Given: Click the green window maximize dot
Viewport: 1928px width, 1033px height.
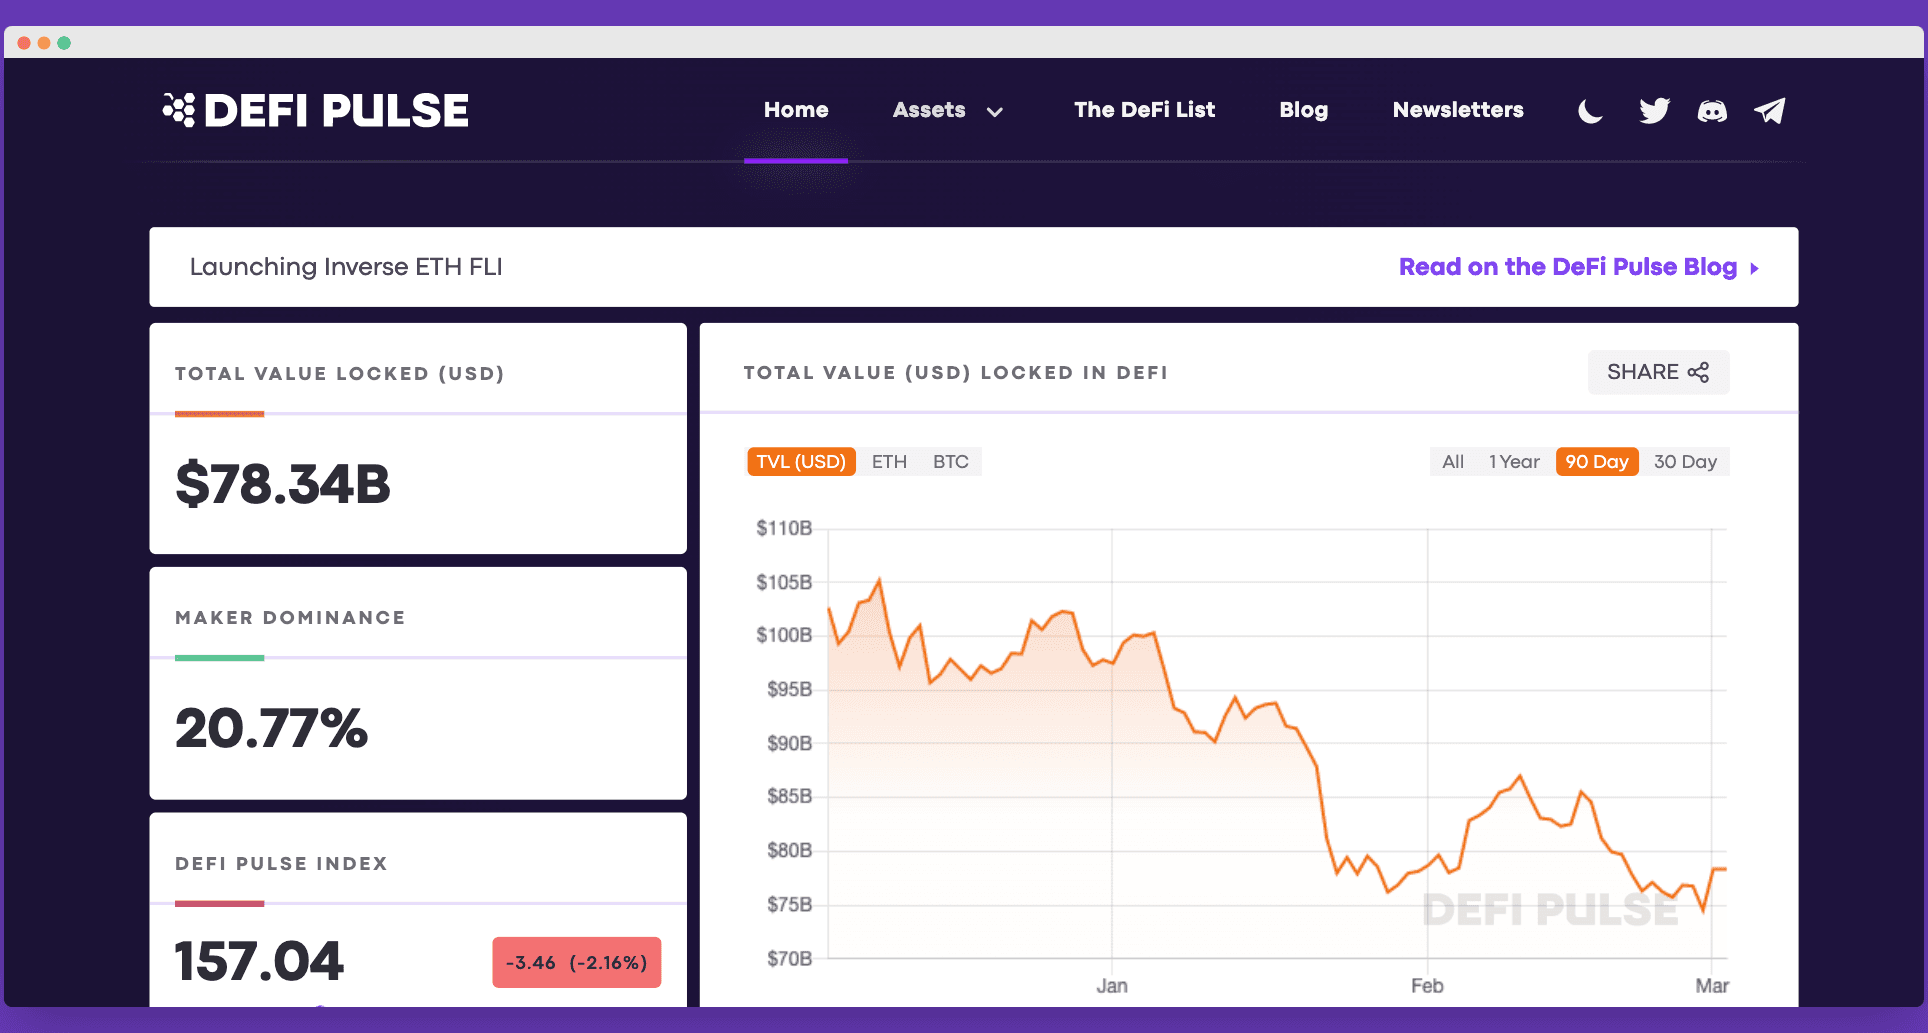Looking at the screenshot, I should point(64,43).
